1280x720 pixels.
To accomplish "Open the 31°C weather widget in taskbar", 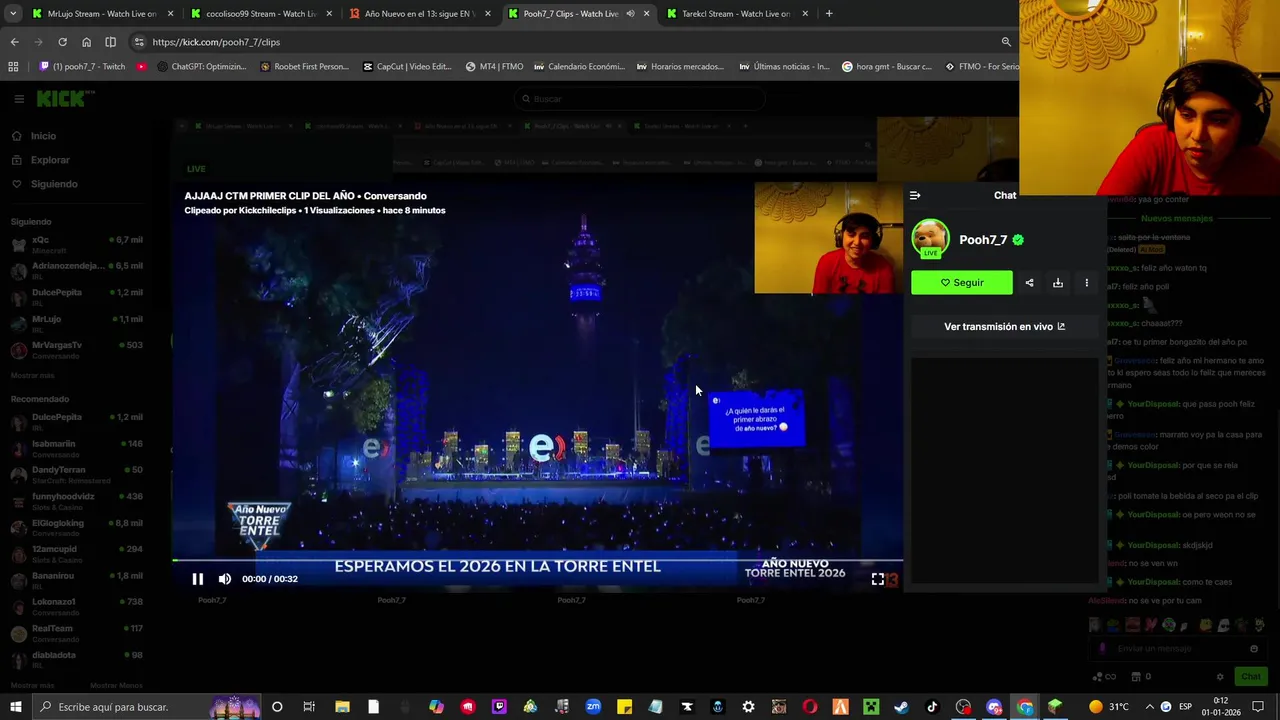I will pos(1109,707).
